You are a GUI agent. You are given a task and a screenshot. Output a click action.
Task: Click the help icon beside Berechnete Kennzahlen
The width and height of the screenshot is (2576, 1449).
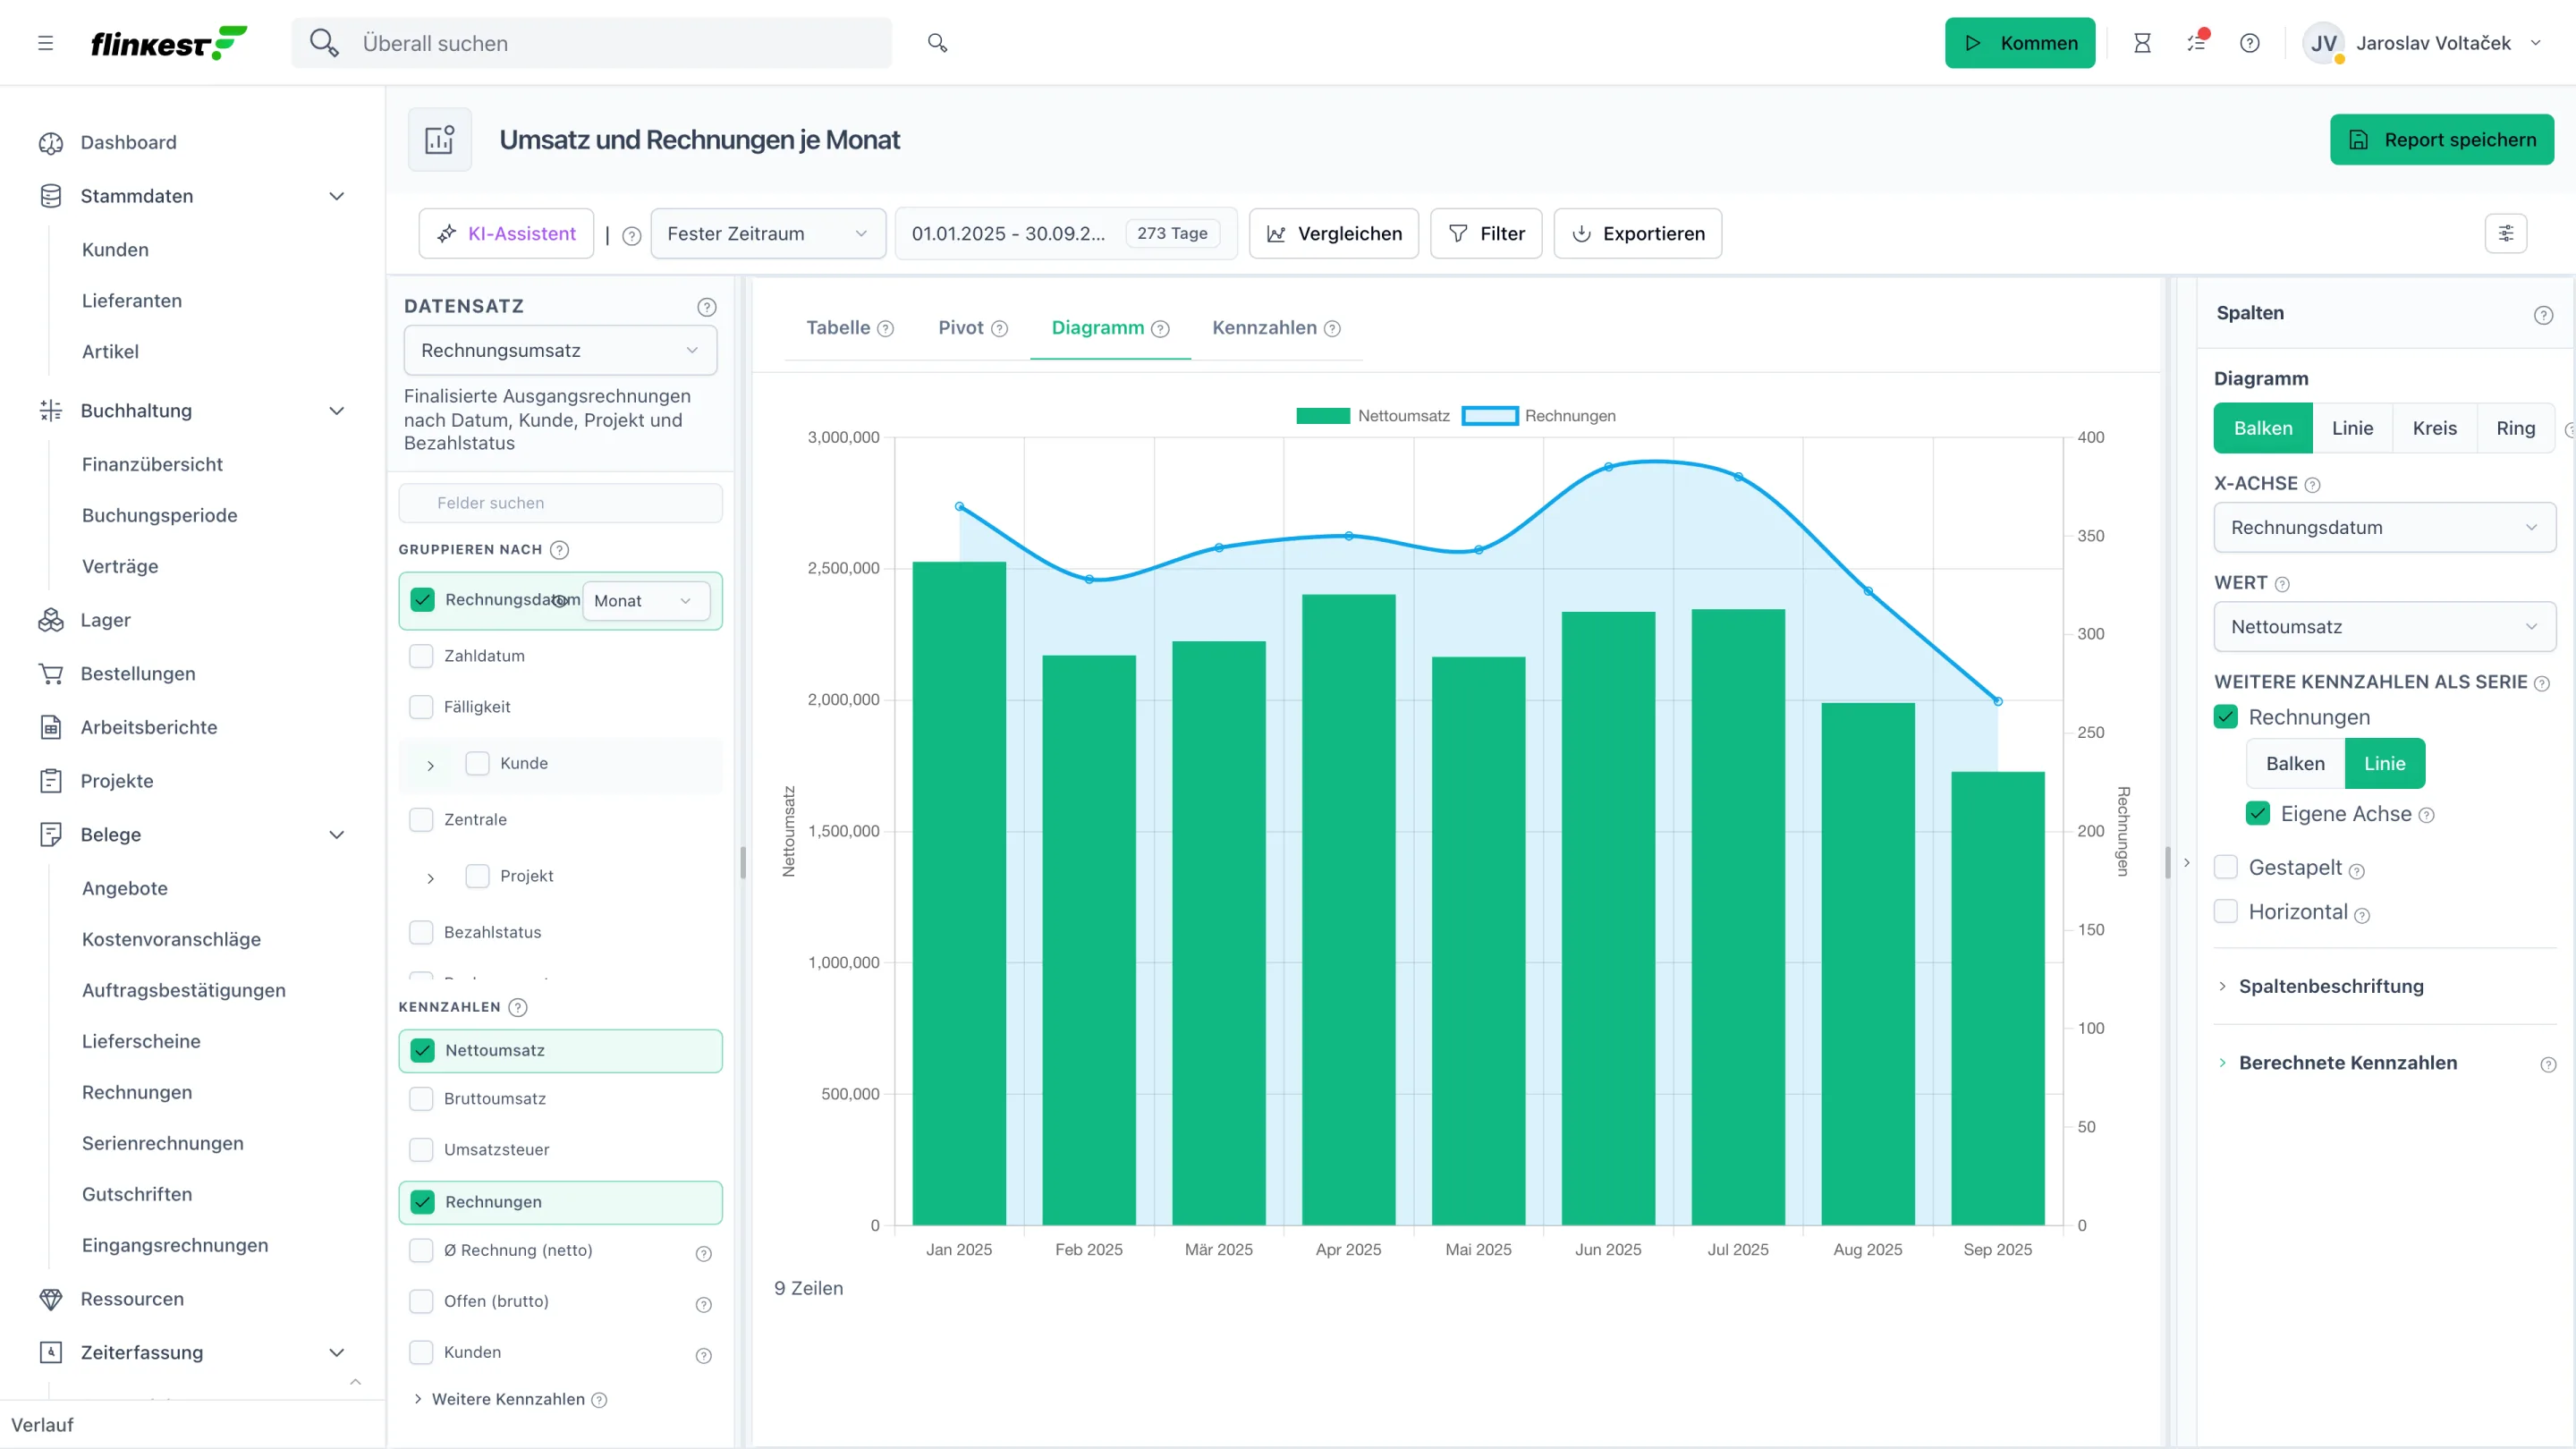coord(2548,1065)
